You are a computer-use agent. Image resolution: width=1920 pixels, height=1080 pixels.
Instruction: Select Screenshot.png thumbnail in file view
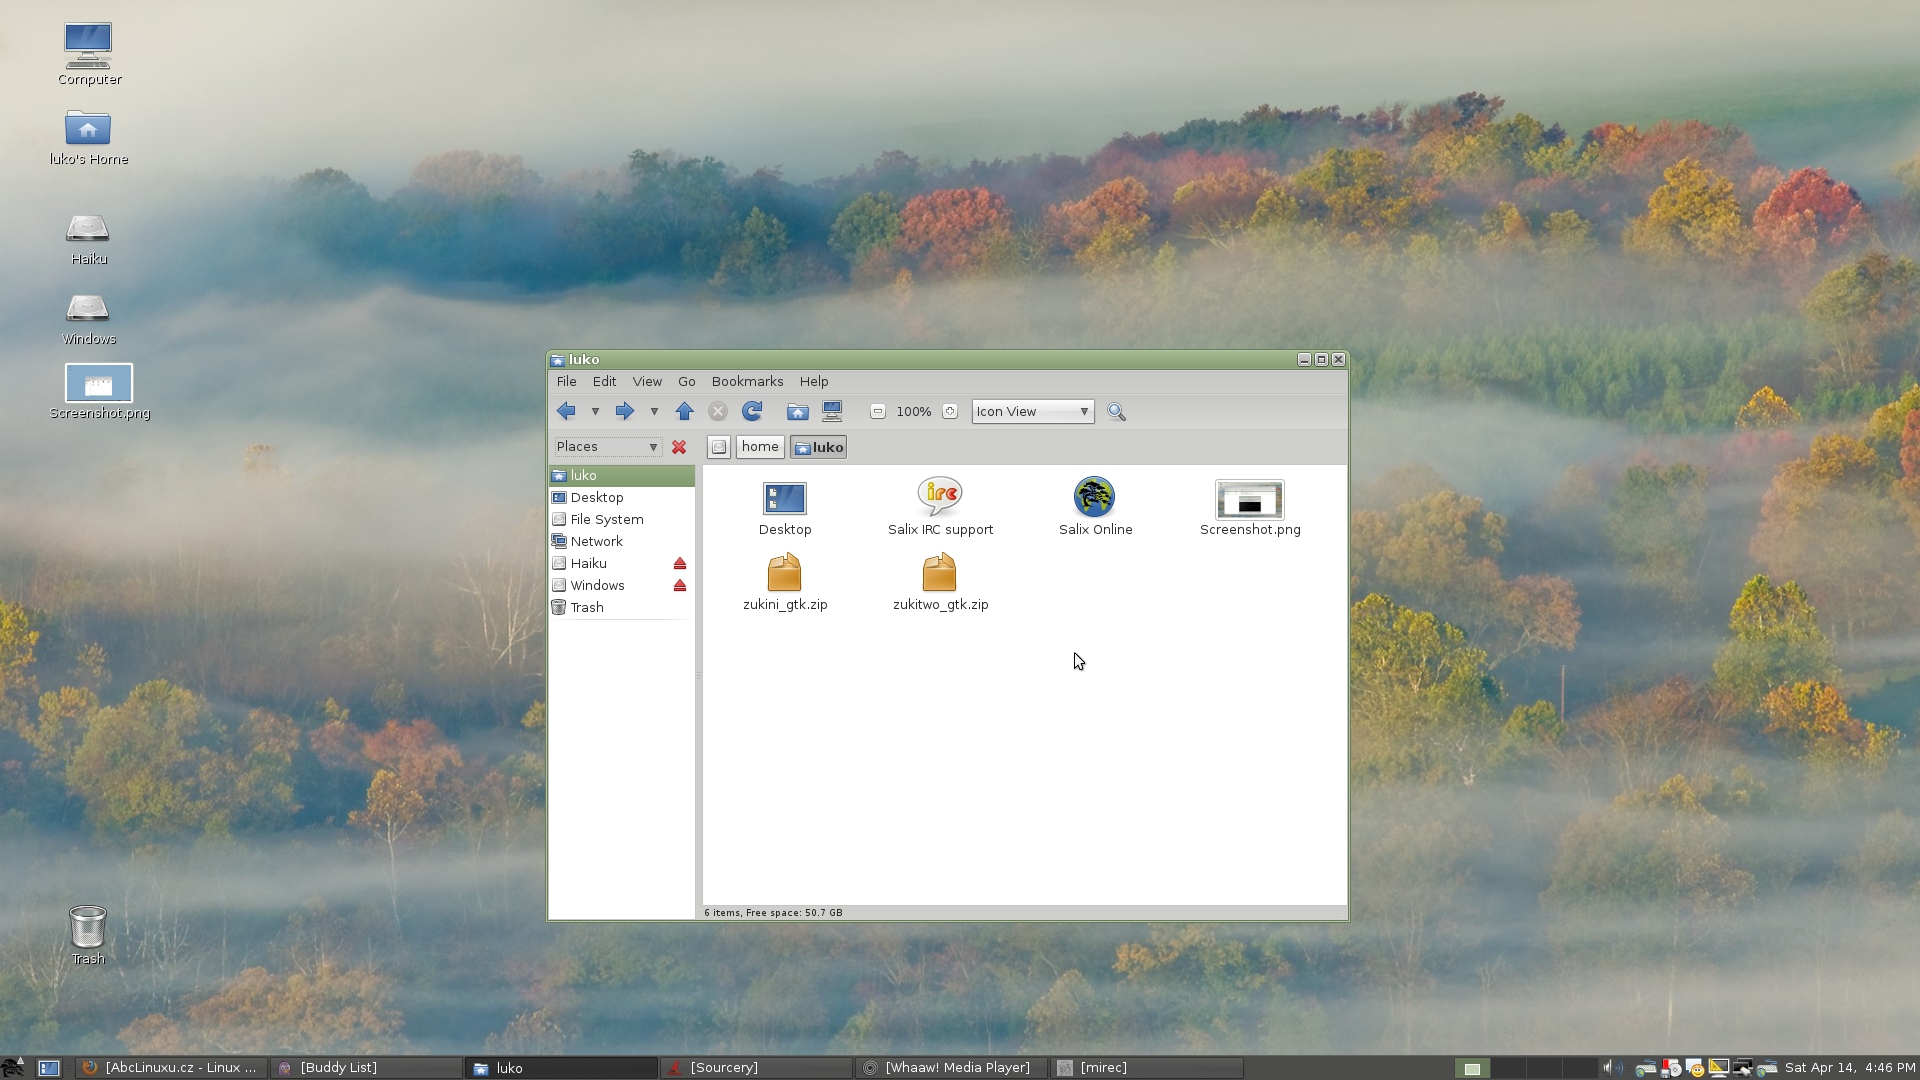pos(1250,508)
